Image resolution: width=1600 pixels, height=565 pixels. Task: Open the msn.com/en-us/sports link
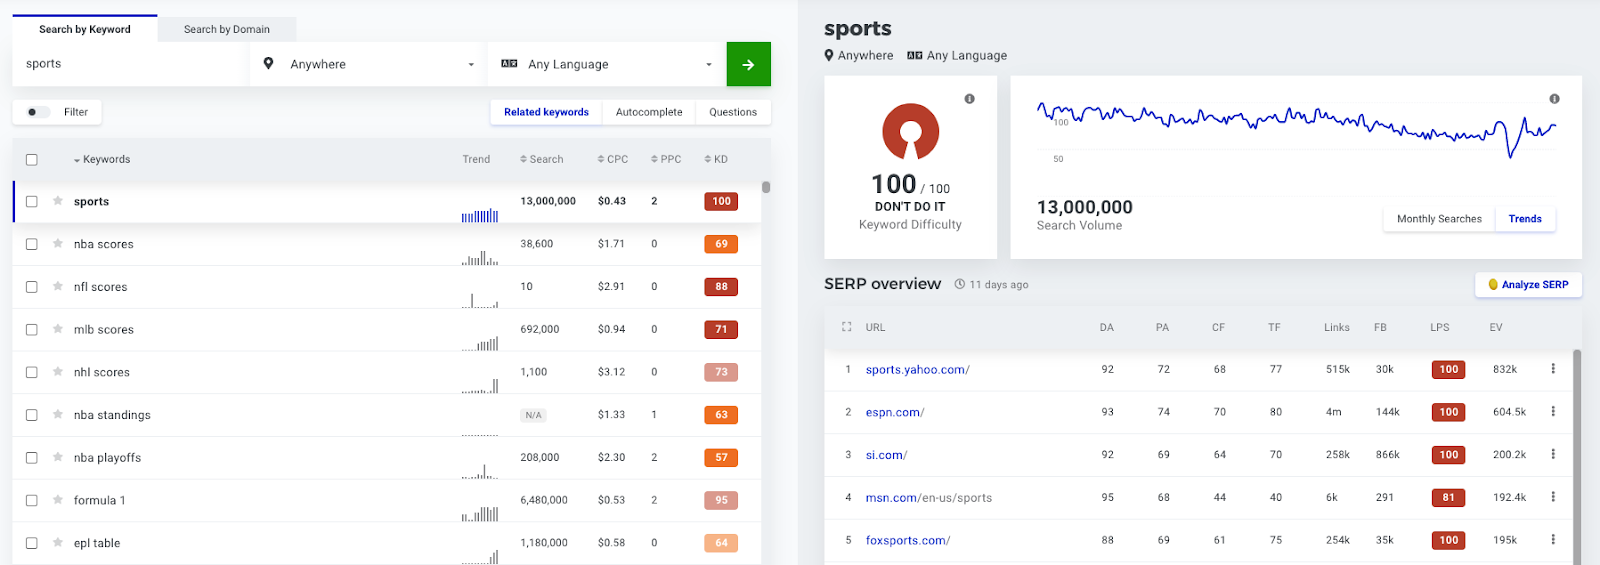(929, 497)
